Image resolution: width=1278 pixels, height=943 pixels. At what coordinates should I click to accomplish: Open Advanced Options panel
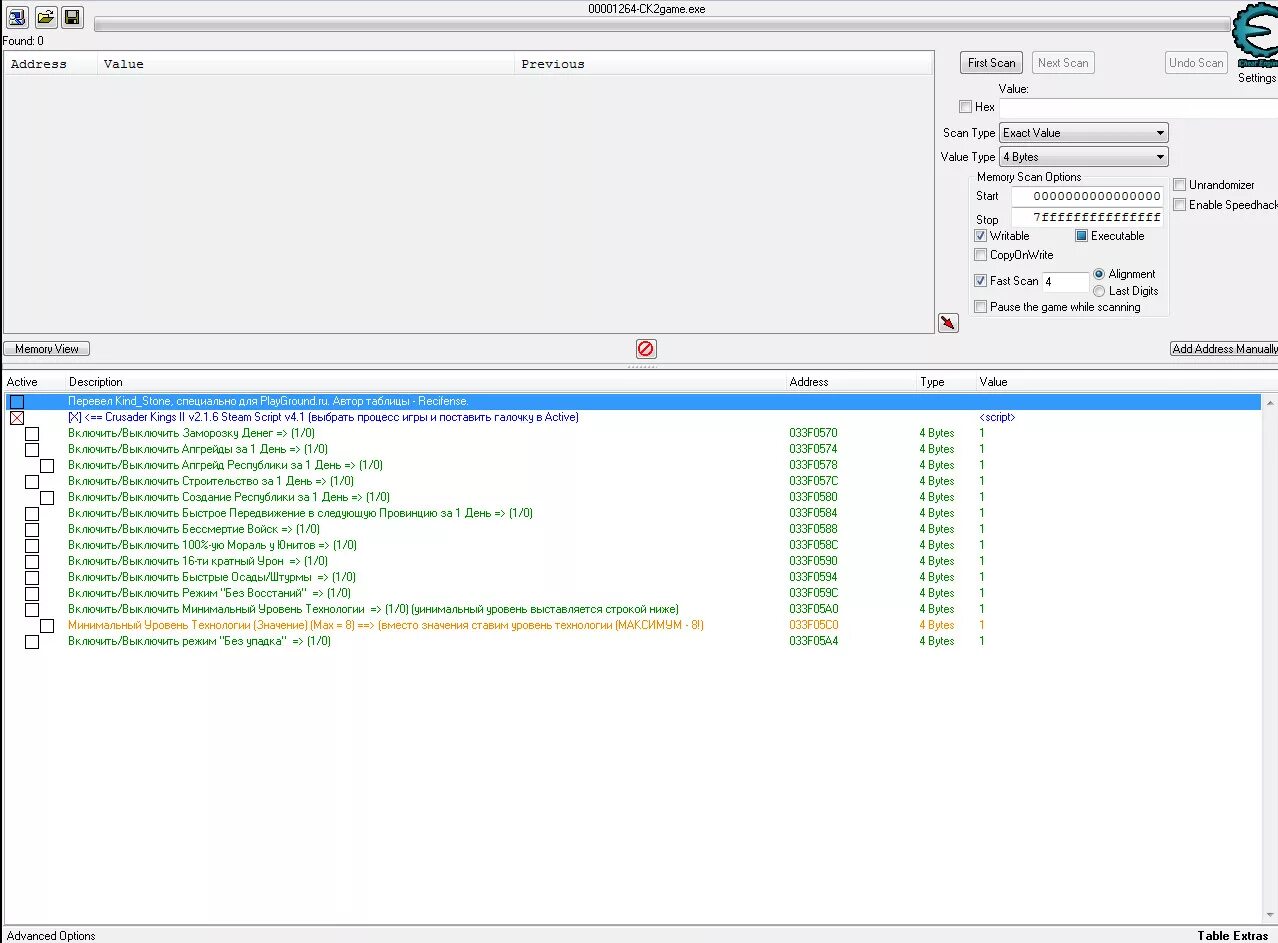point(51,936)
